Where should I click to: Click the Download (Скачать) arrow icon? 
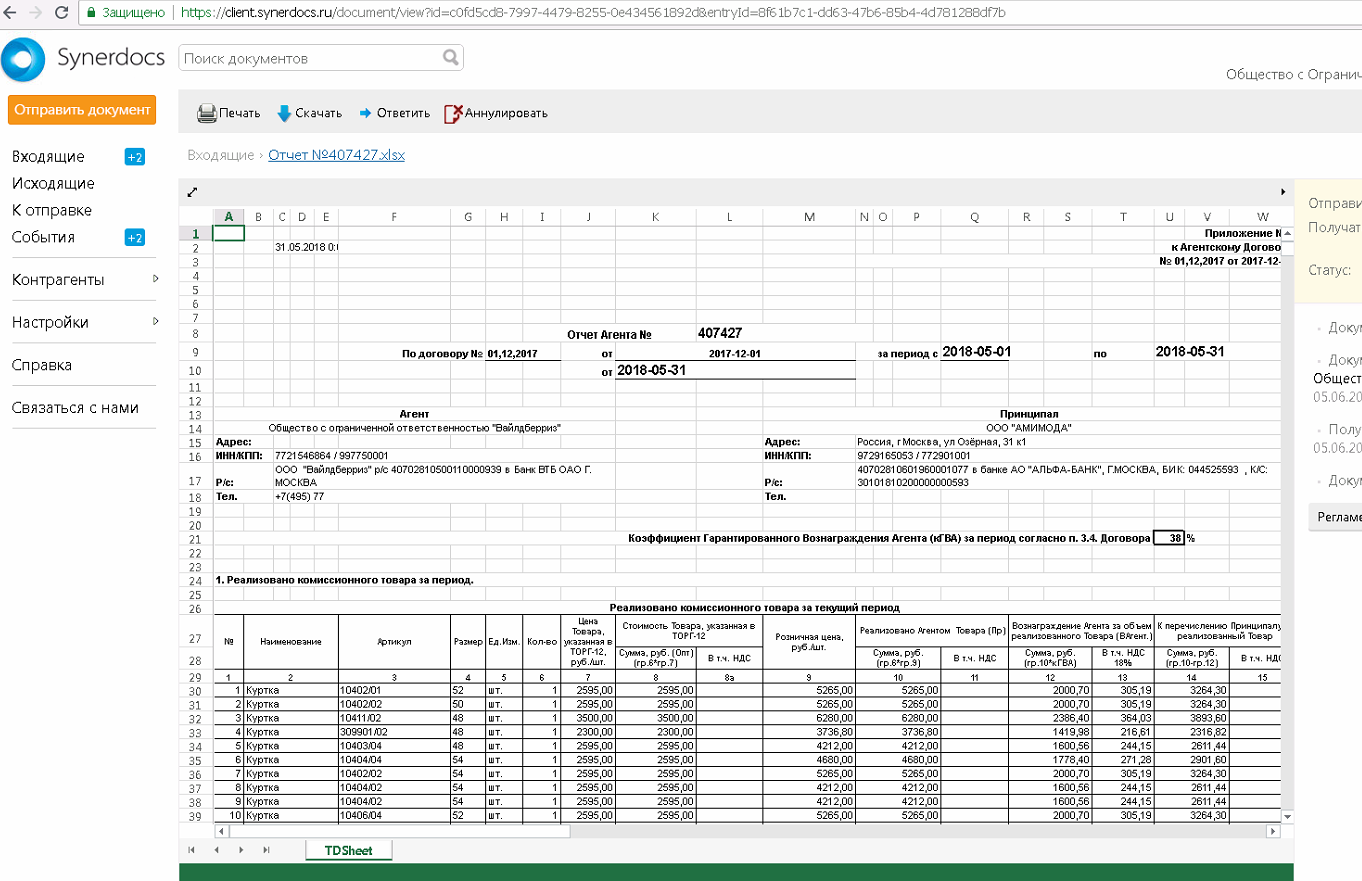[284, 113]
